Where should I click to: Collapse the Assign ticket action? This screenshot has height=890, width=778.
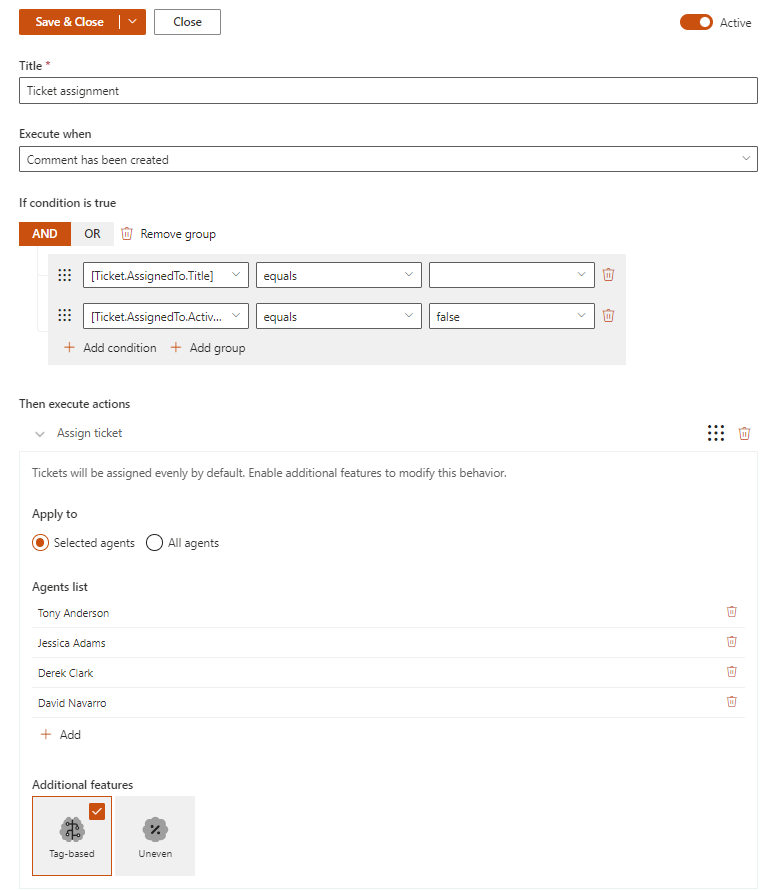(x=40, y=434)
